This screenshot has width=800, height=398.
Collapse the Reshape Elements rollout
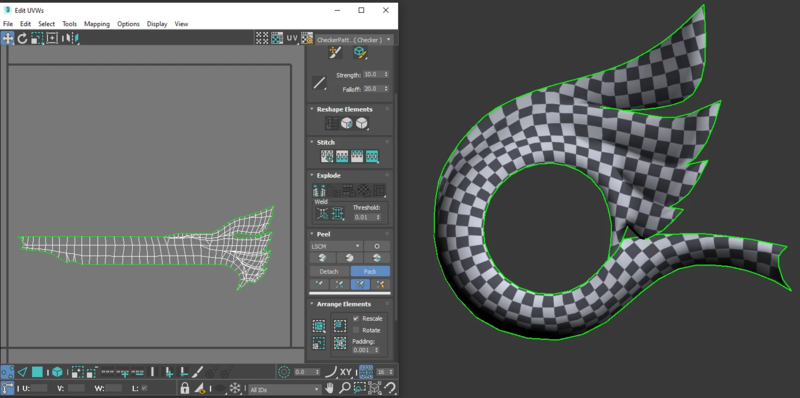click(x=312, y=109)
